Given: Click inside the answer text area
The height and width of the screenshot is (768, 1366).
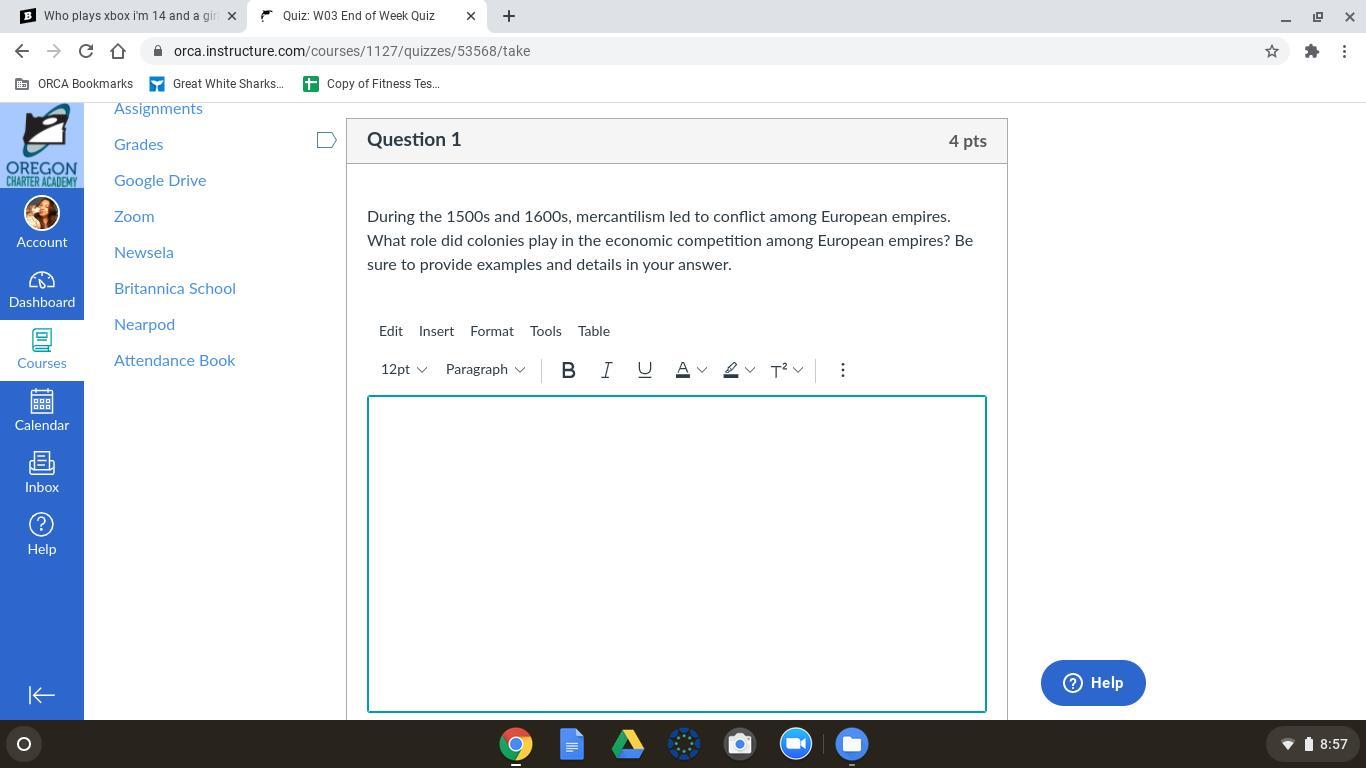Looking at the screenshot, I should coord(677,554).
